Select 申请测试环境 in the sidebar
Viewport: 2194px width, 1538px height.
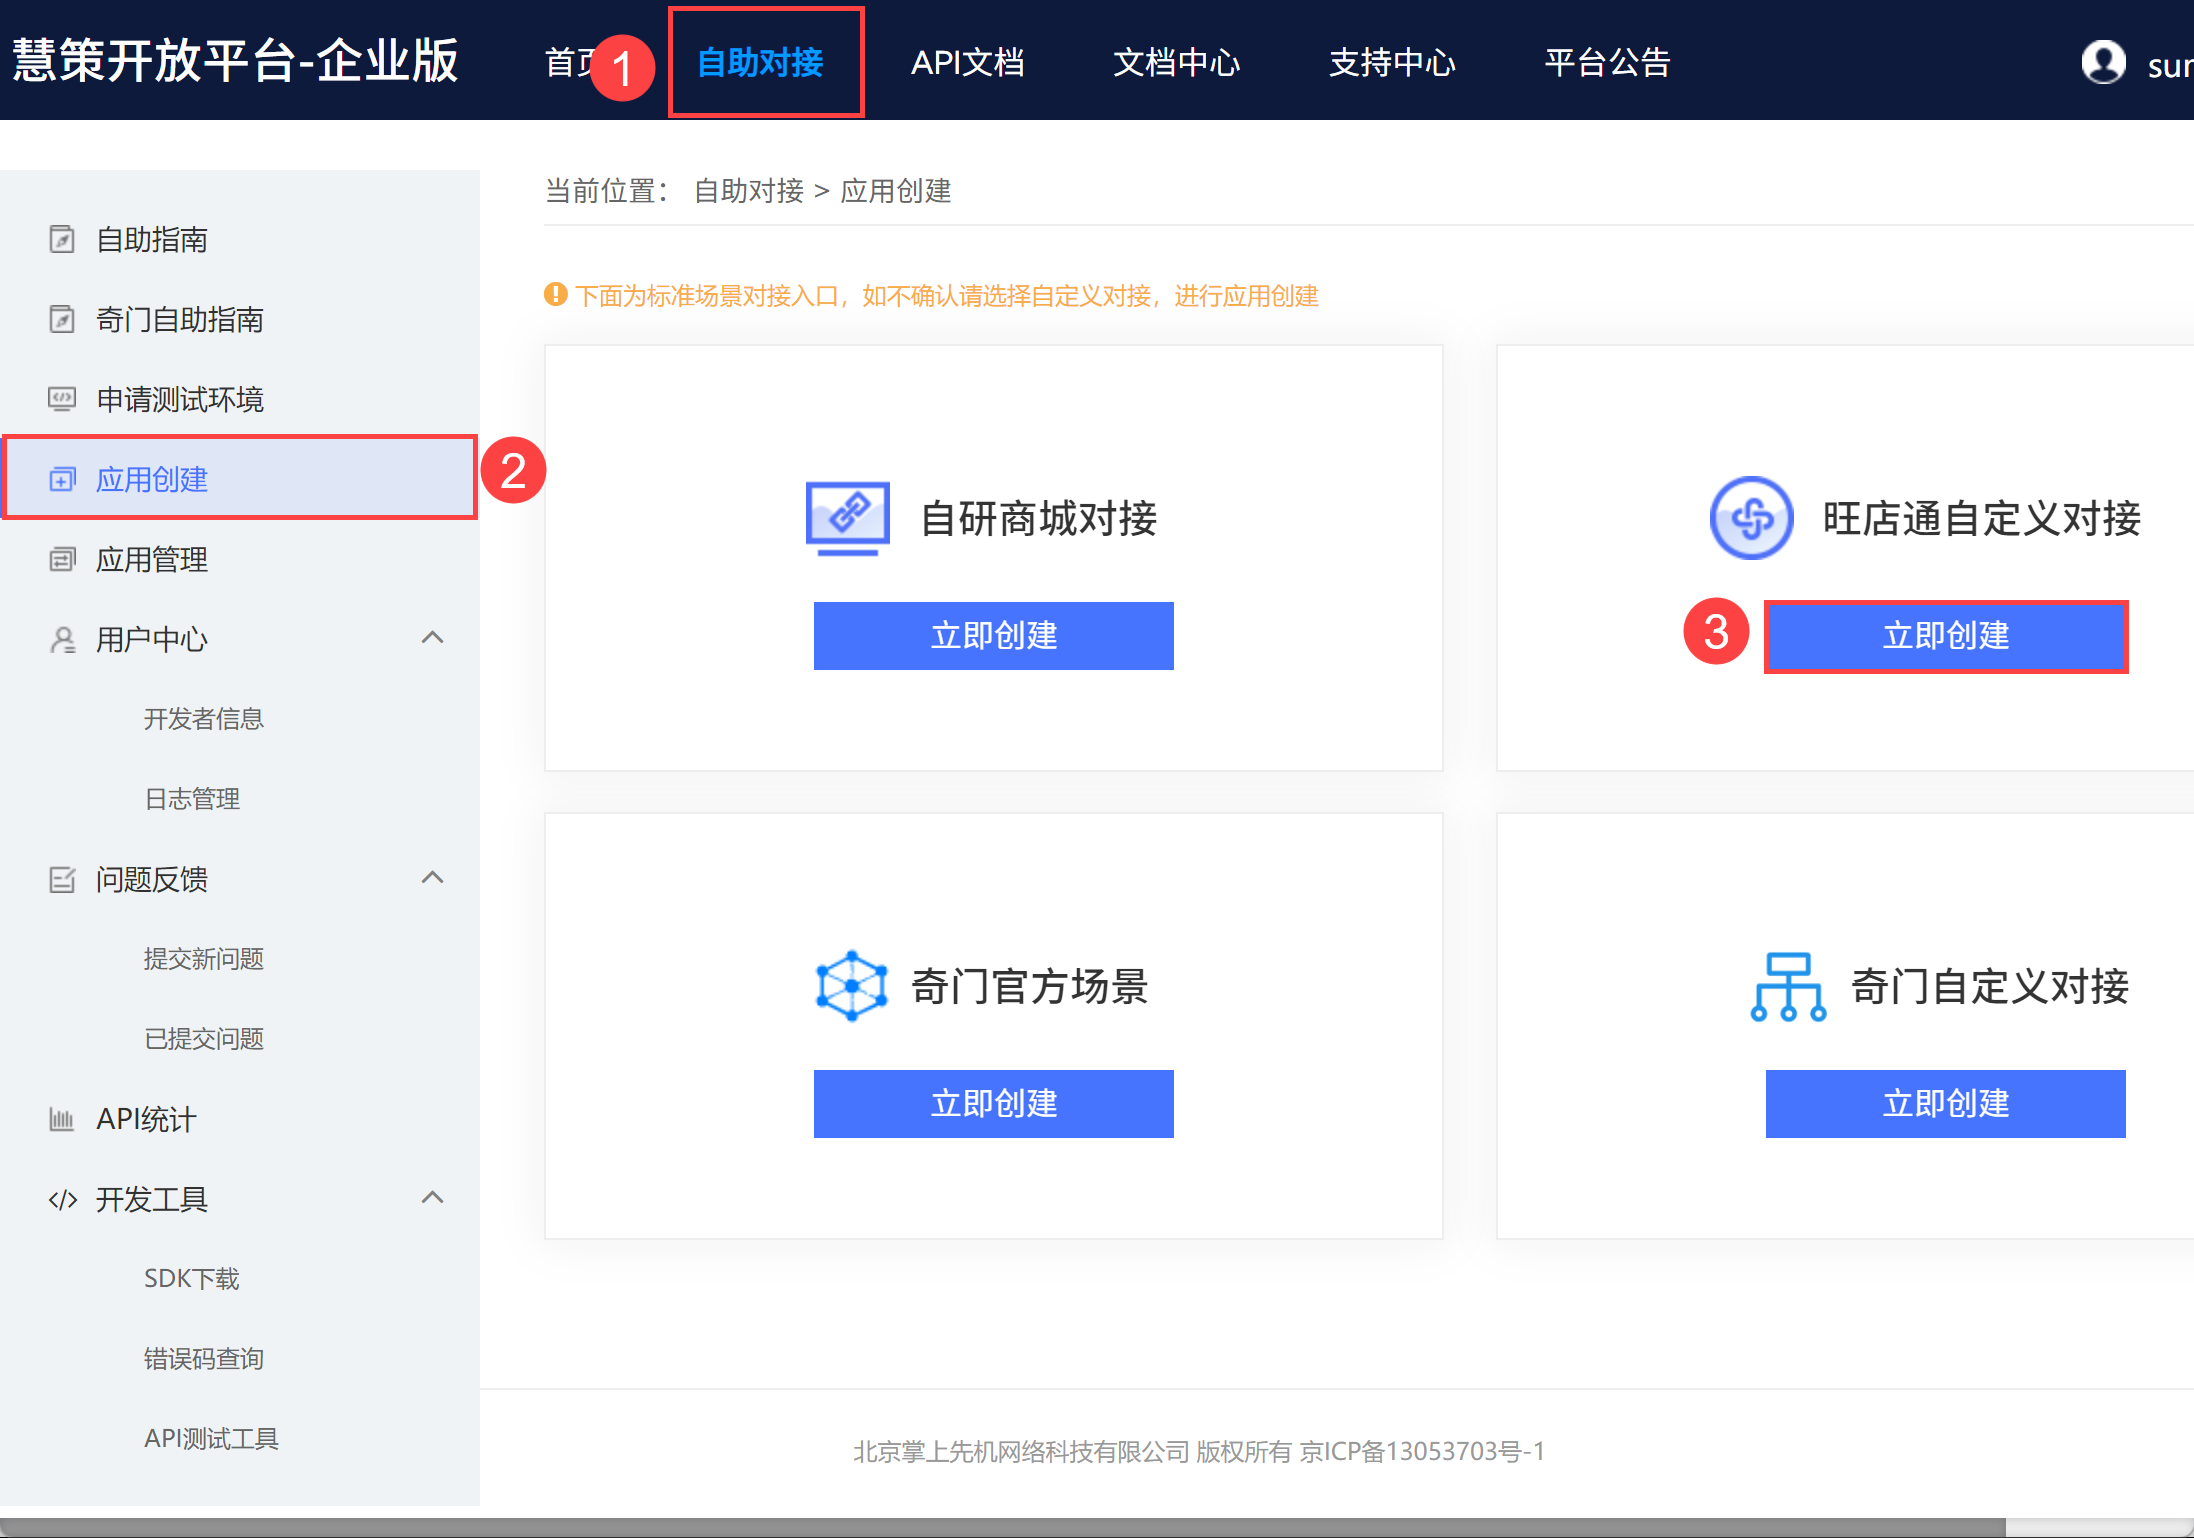240,399
